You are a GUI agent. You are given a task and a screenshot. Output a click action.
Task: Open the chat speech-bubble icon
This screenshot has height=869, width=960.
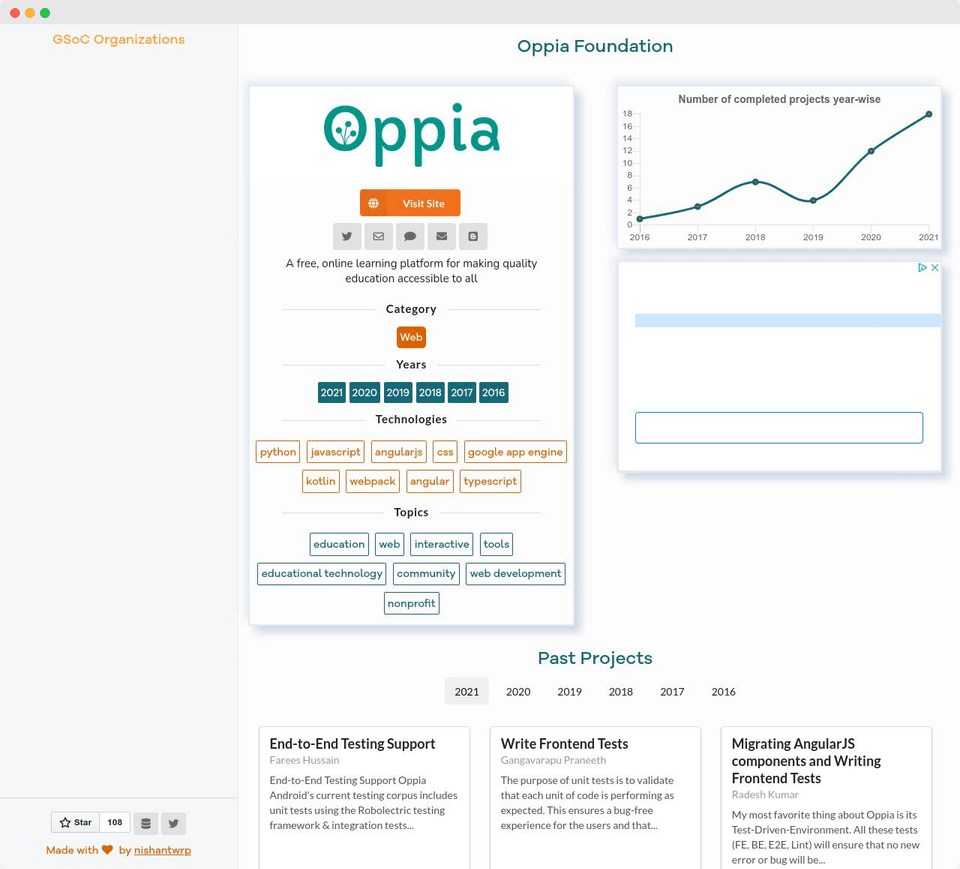(410, 236)
